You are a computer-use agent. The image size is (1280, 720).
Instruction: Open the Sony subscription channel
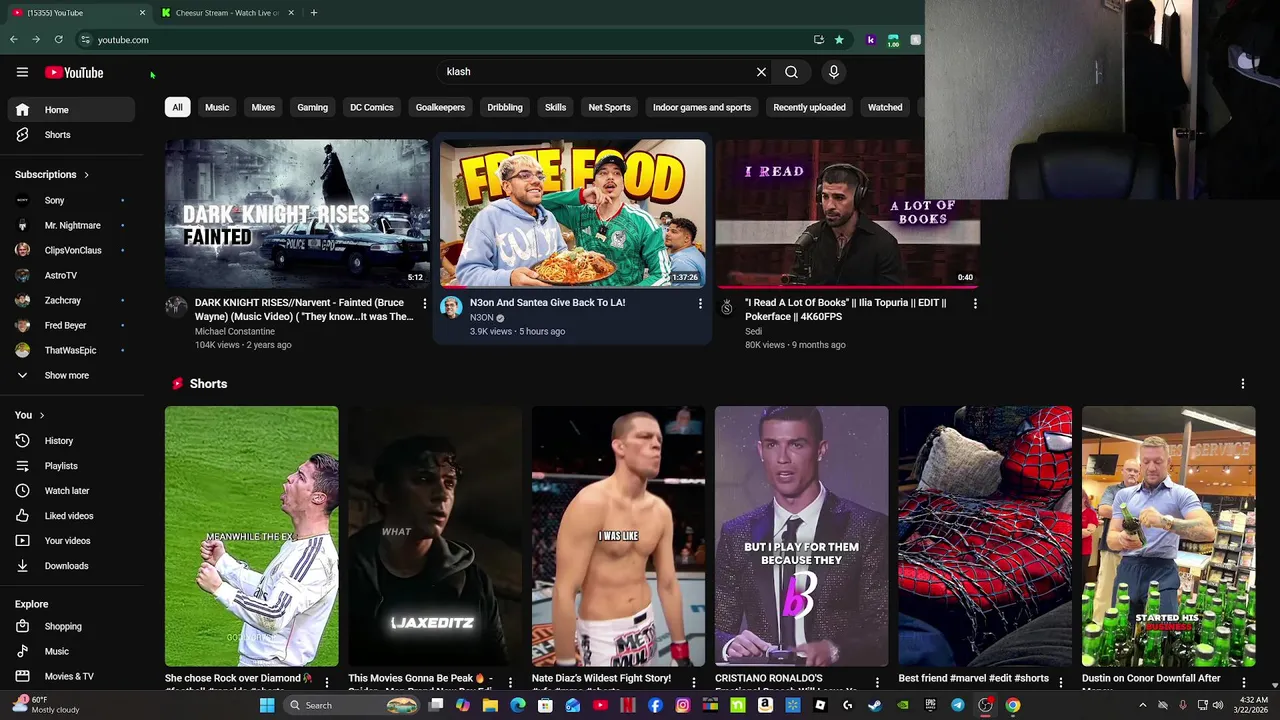pyautogui.click(x=70, y=200)
